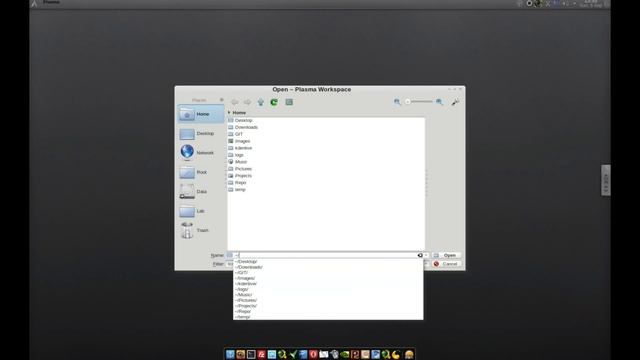Choose ~/Images/ from the autocomplete list
Viewport: 640px width, 360px height.
[x=328, y=278]
